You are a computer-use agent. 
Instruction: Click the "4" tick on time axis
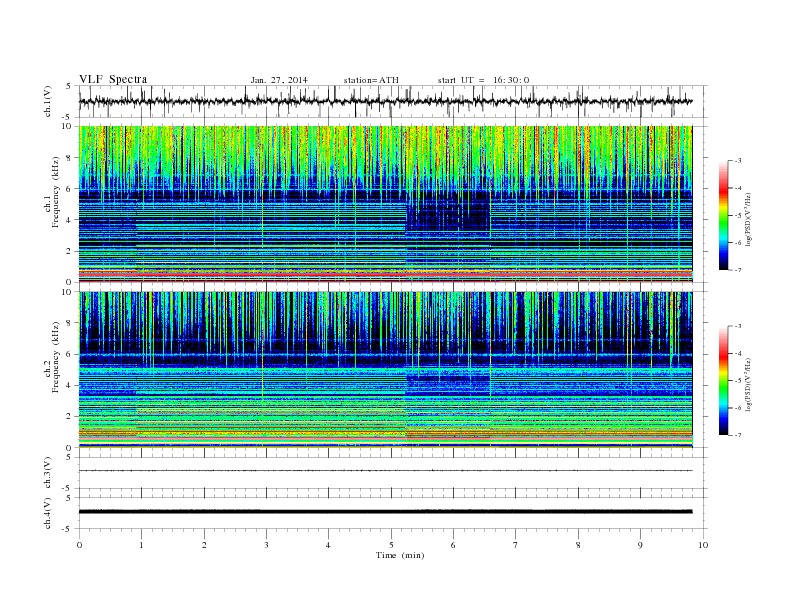pyautogui.click(x=328, y=545)
